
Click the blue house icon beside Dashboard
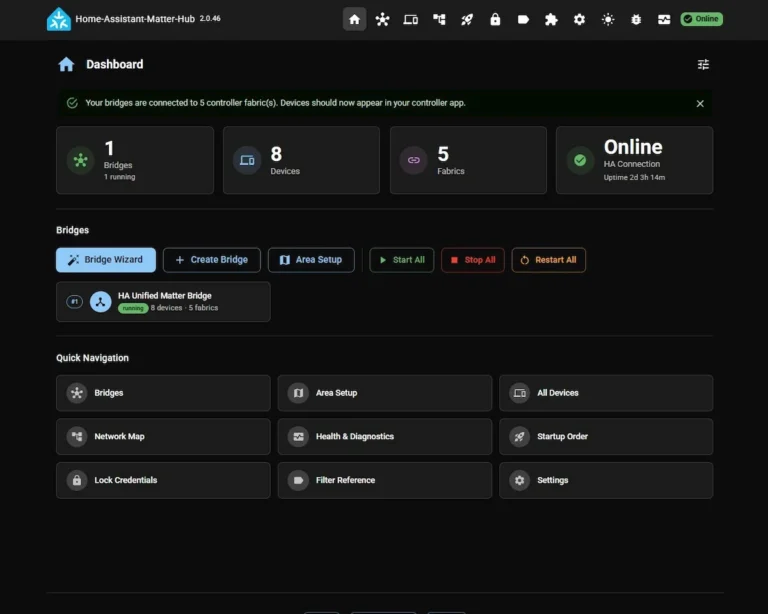66,64
